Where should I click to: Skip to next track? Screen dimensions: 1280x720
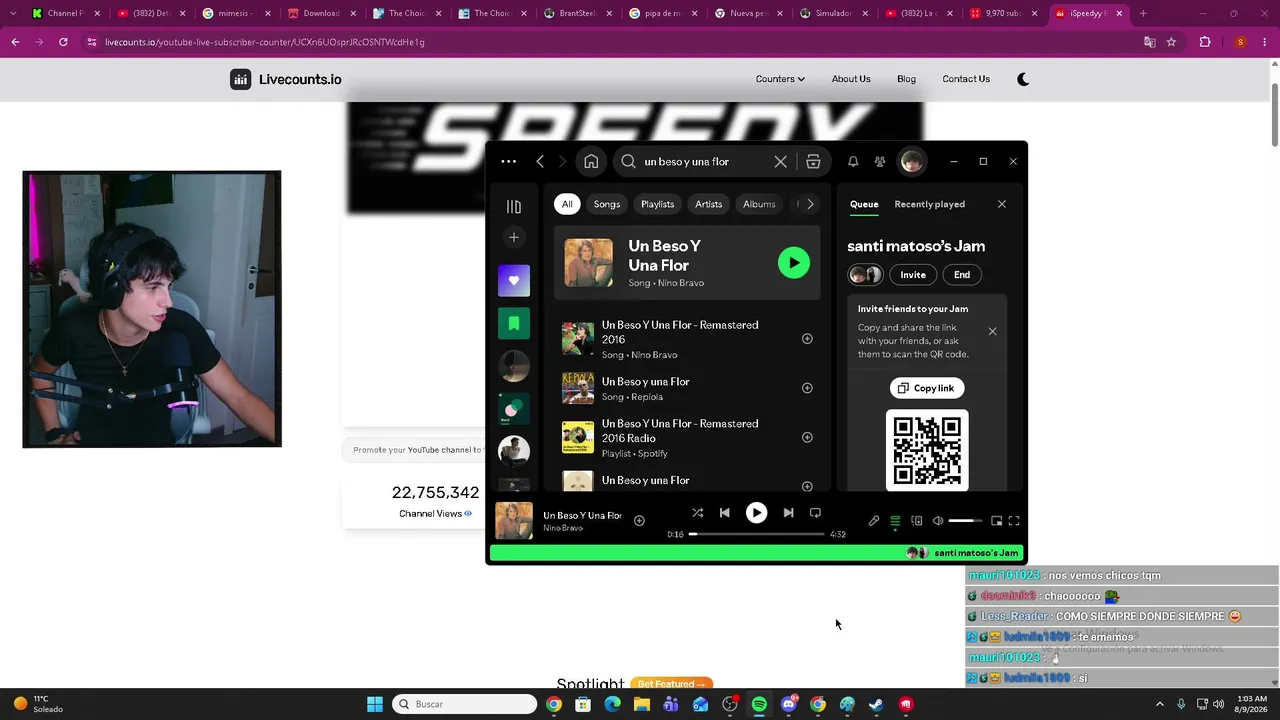click(788, 513)
